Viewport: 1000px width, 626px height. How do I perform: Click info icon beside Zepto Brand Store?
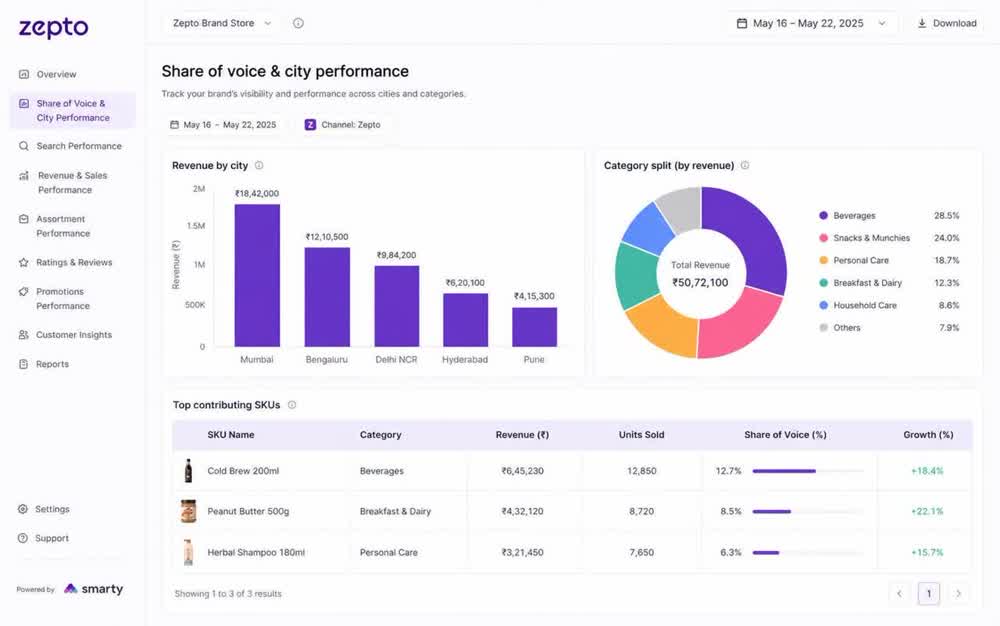tap(298, 23)
